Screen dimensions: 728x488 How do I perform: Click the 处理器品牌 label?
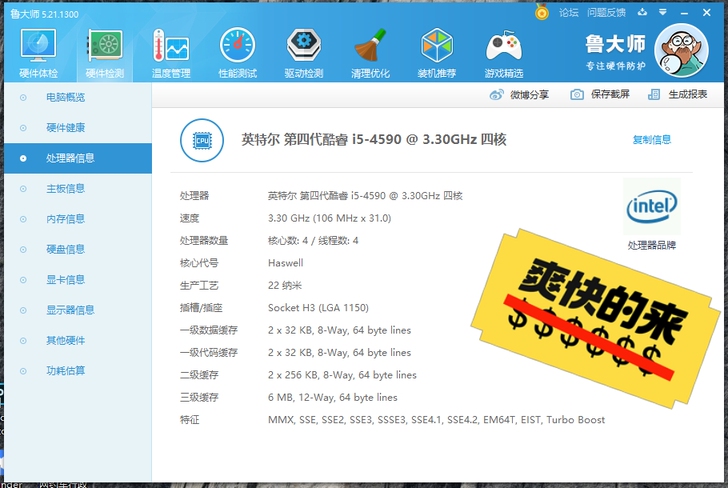(652, 245)
